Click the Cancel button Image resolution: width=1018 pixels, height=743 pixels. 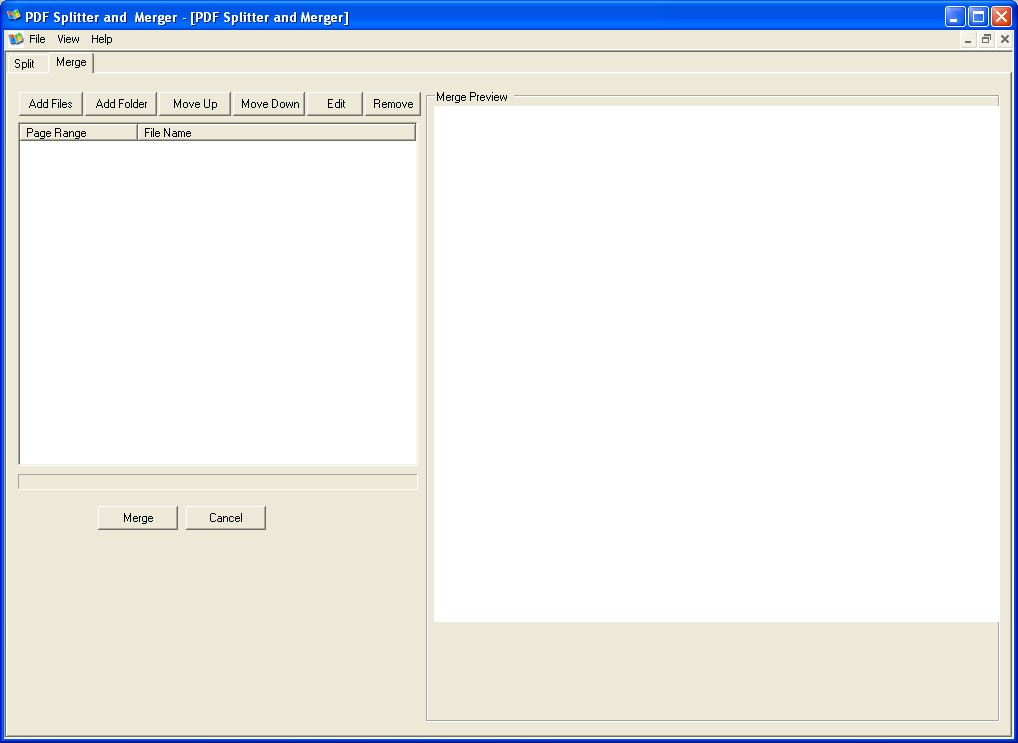tap(226, 518)
